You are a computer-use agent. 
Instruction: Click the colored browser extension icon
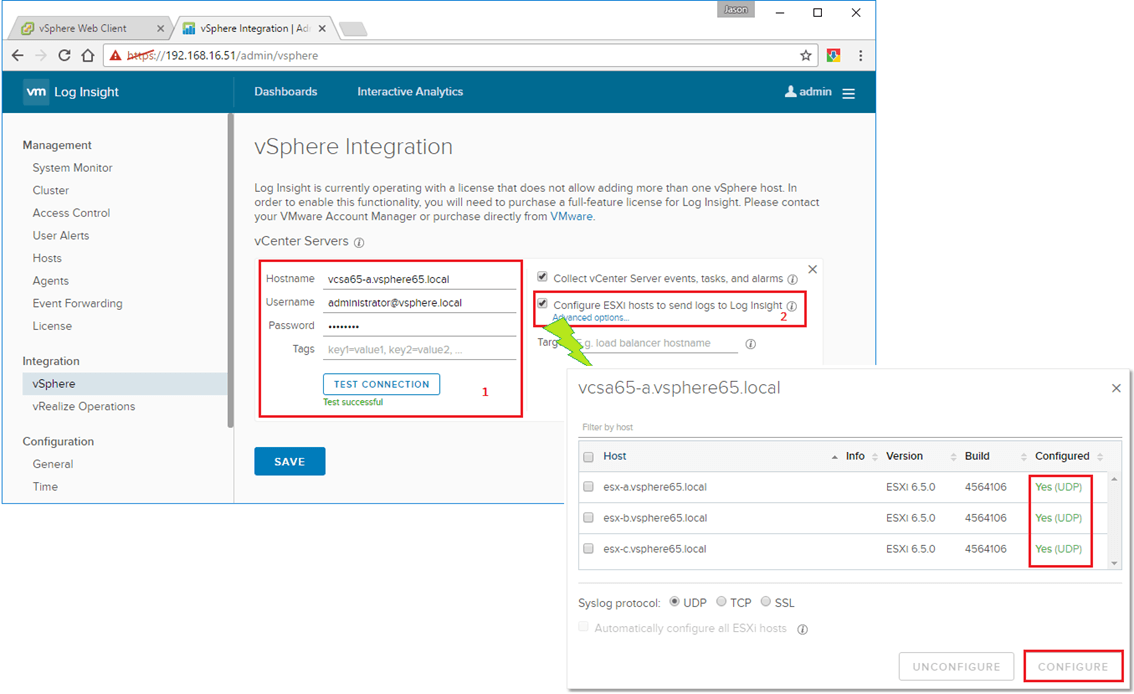coord(833,56)
